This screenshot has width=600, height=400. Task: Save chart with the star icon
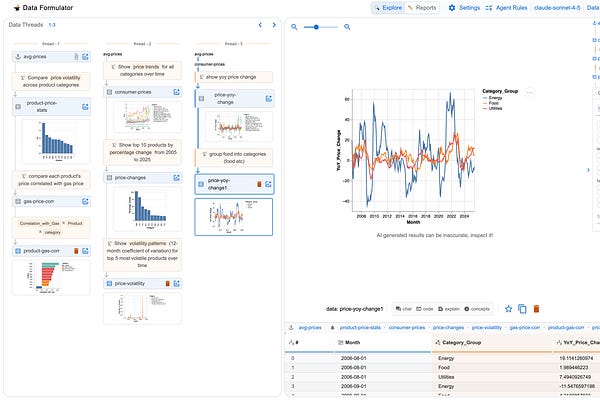click(508, 309)
